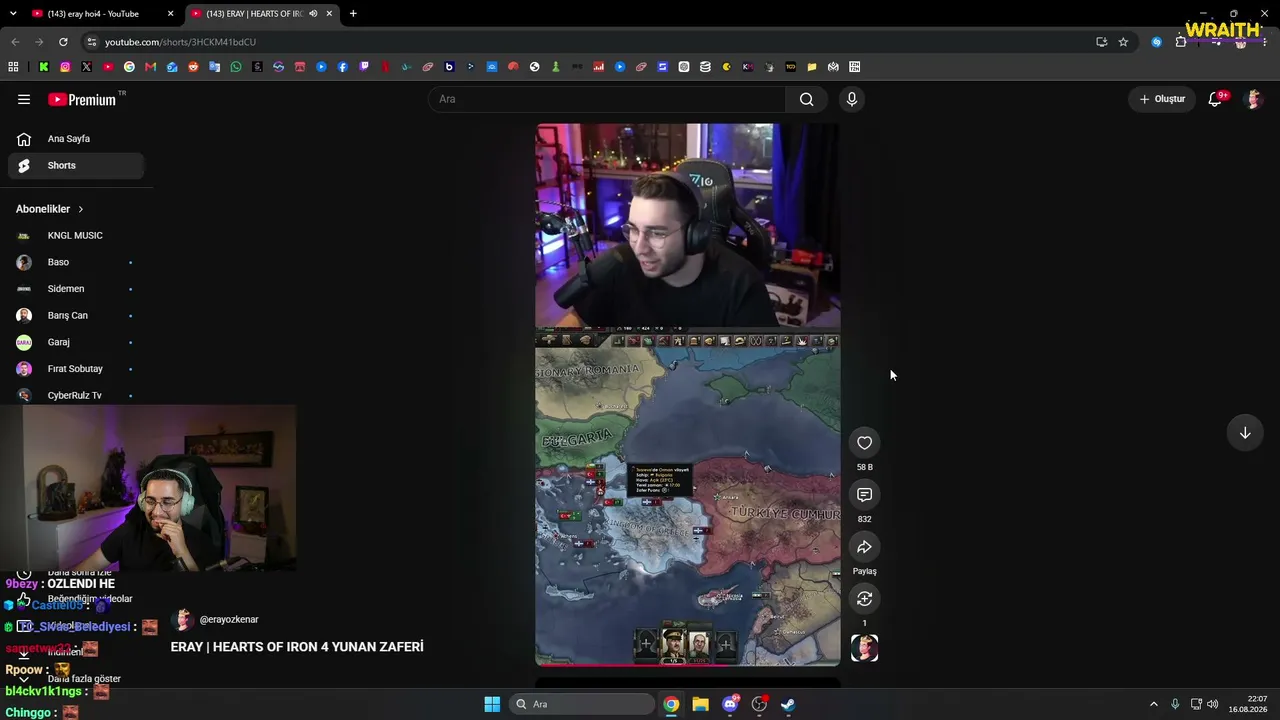The height and width of the screenshot is (720, 1280).
Task: Open the Sidemen channel subscription
Action: [76, 289]
